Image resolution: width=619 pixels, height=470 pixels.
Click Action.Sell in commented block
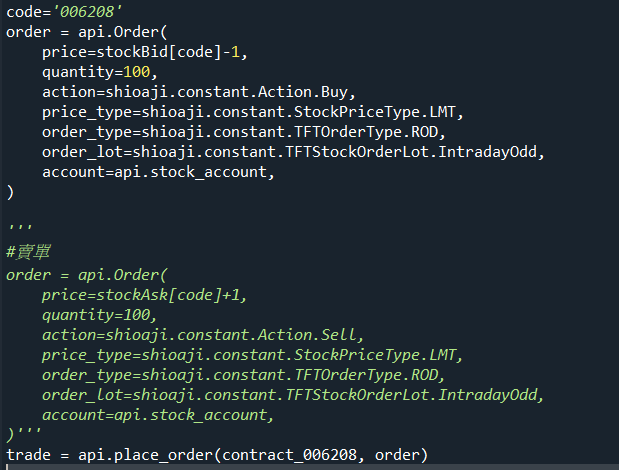coord(307,335)
